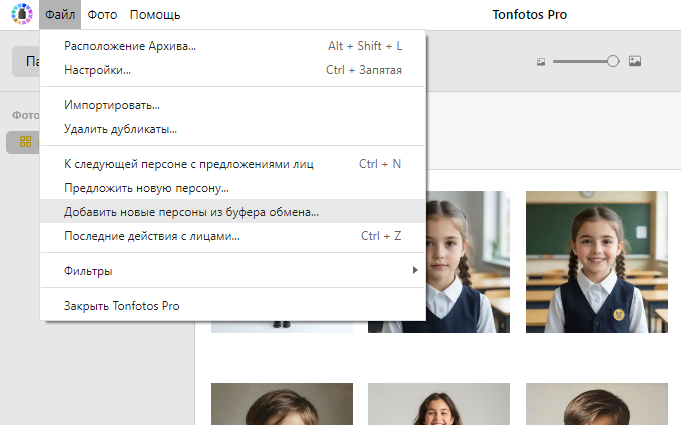Screen dimensions: 681x425
Task: Open Последние действия с лицами...
Action: point(151,236)
